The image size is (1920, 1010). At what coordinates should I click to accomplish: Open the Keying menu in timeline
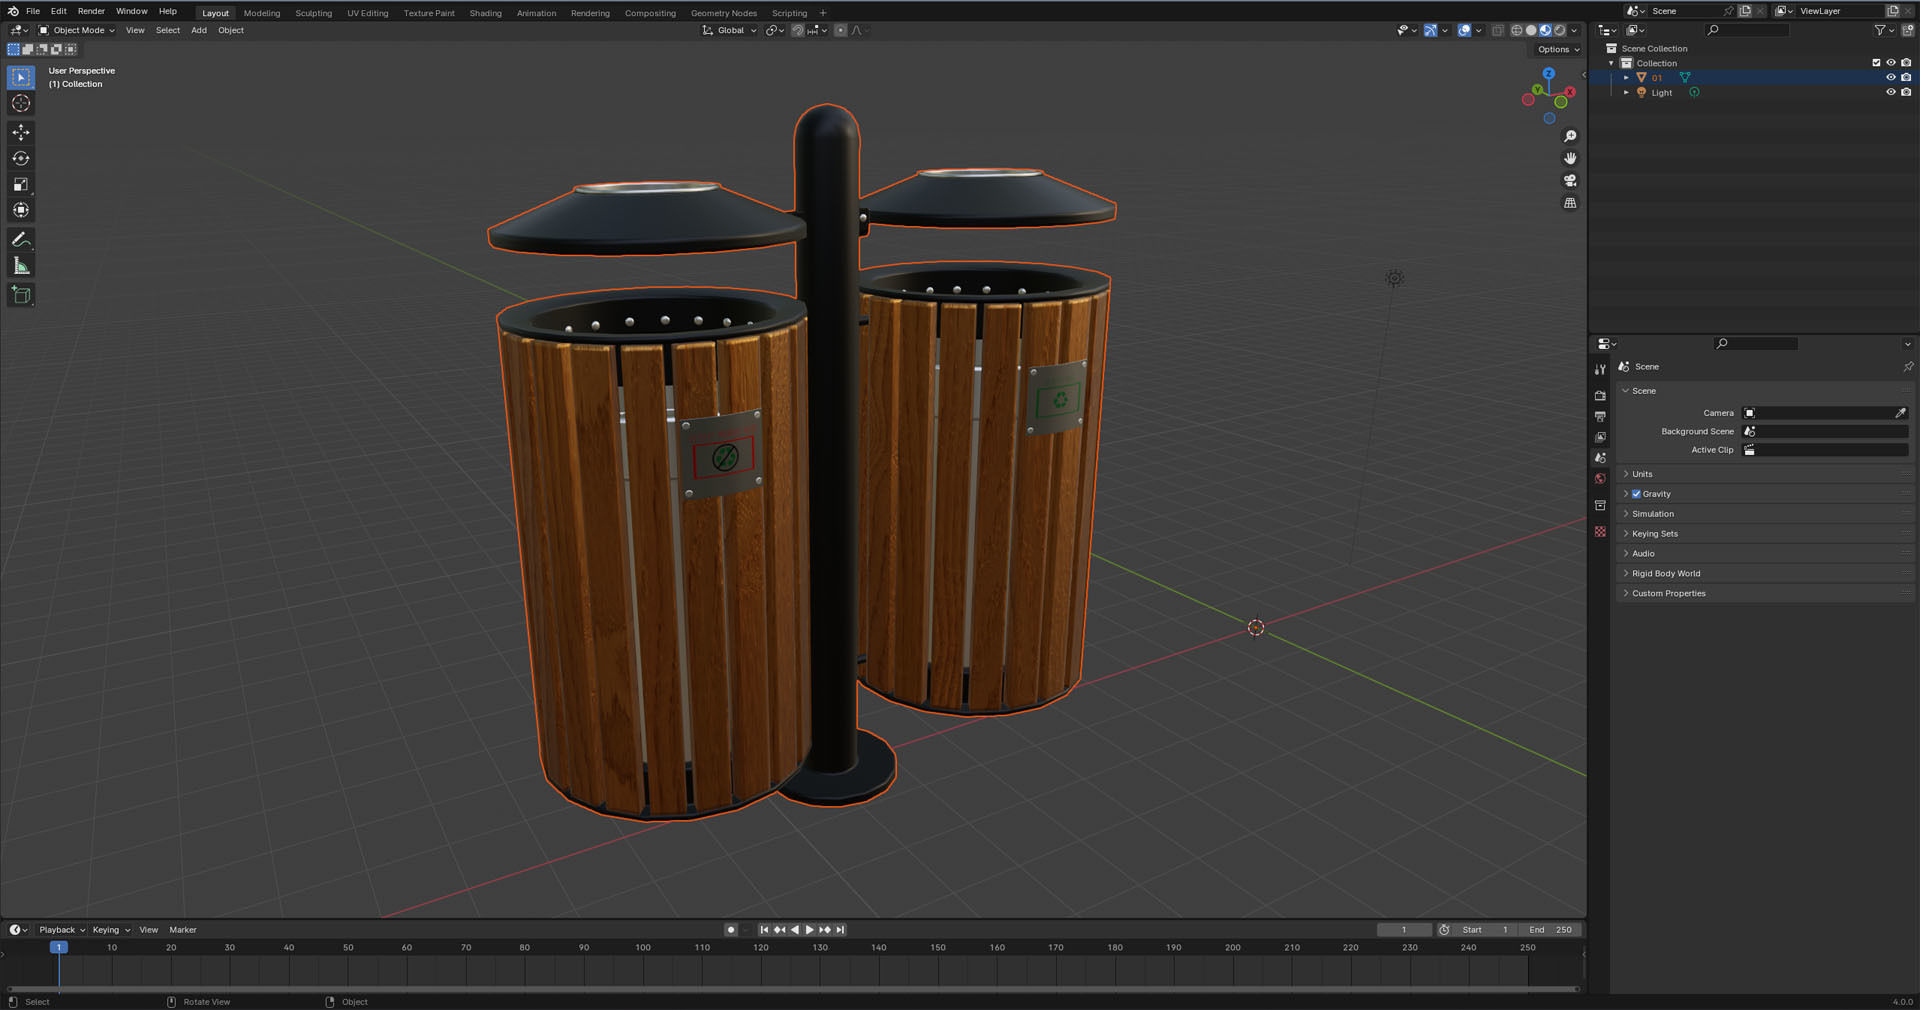click(110, 930)
